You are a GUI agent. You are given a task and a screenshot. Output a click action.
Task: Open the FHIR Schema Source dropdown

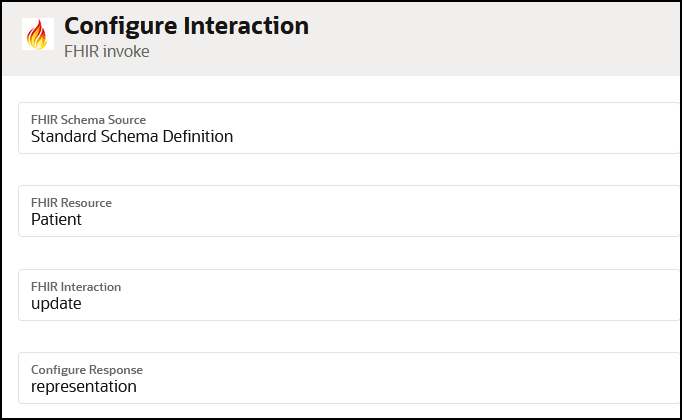tap(350, 128)
